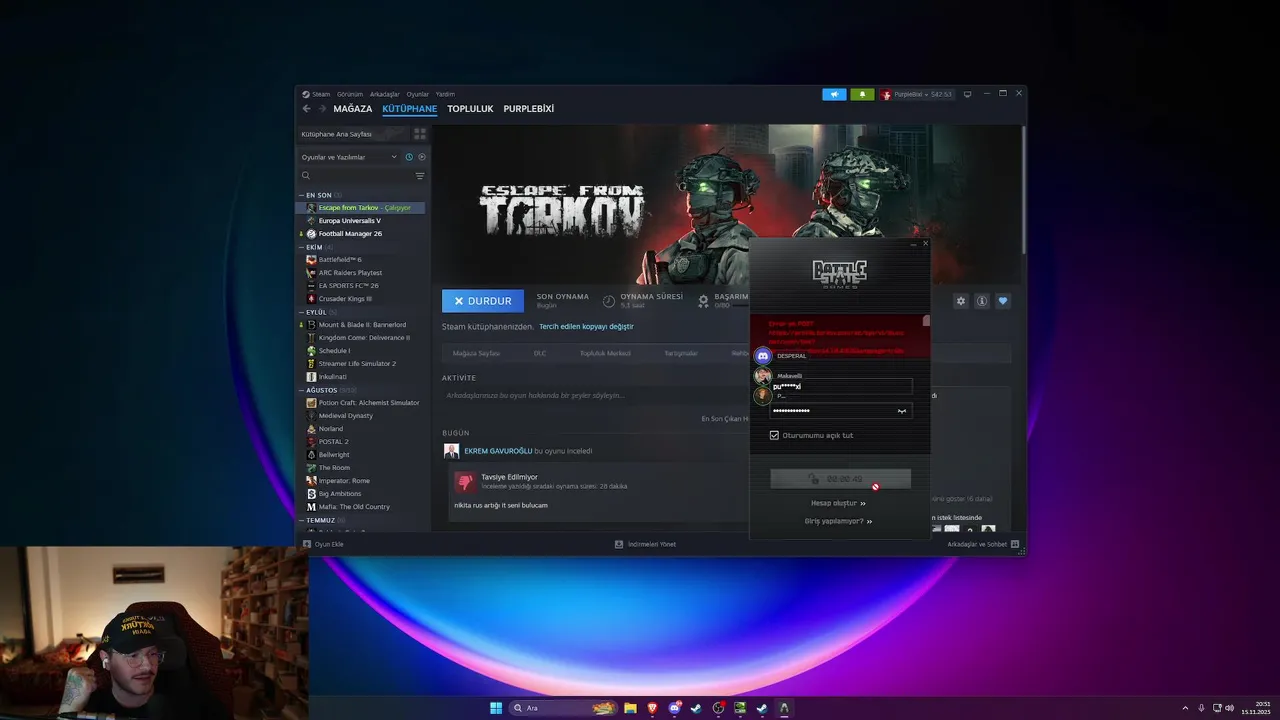Open Escape from Tarkov taskbar icon
The height and width of the screenshot is (720, 1280).
pyautogui.click(x=784, y=708)
